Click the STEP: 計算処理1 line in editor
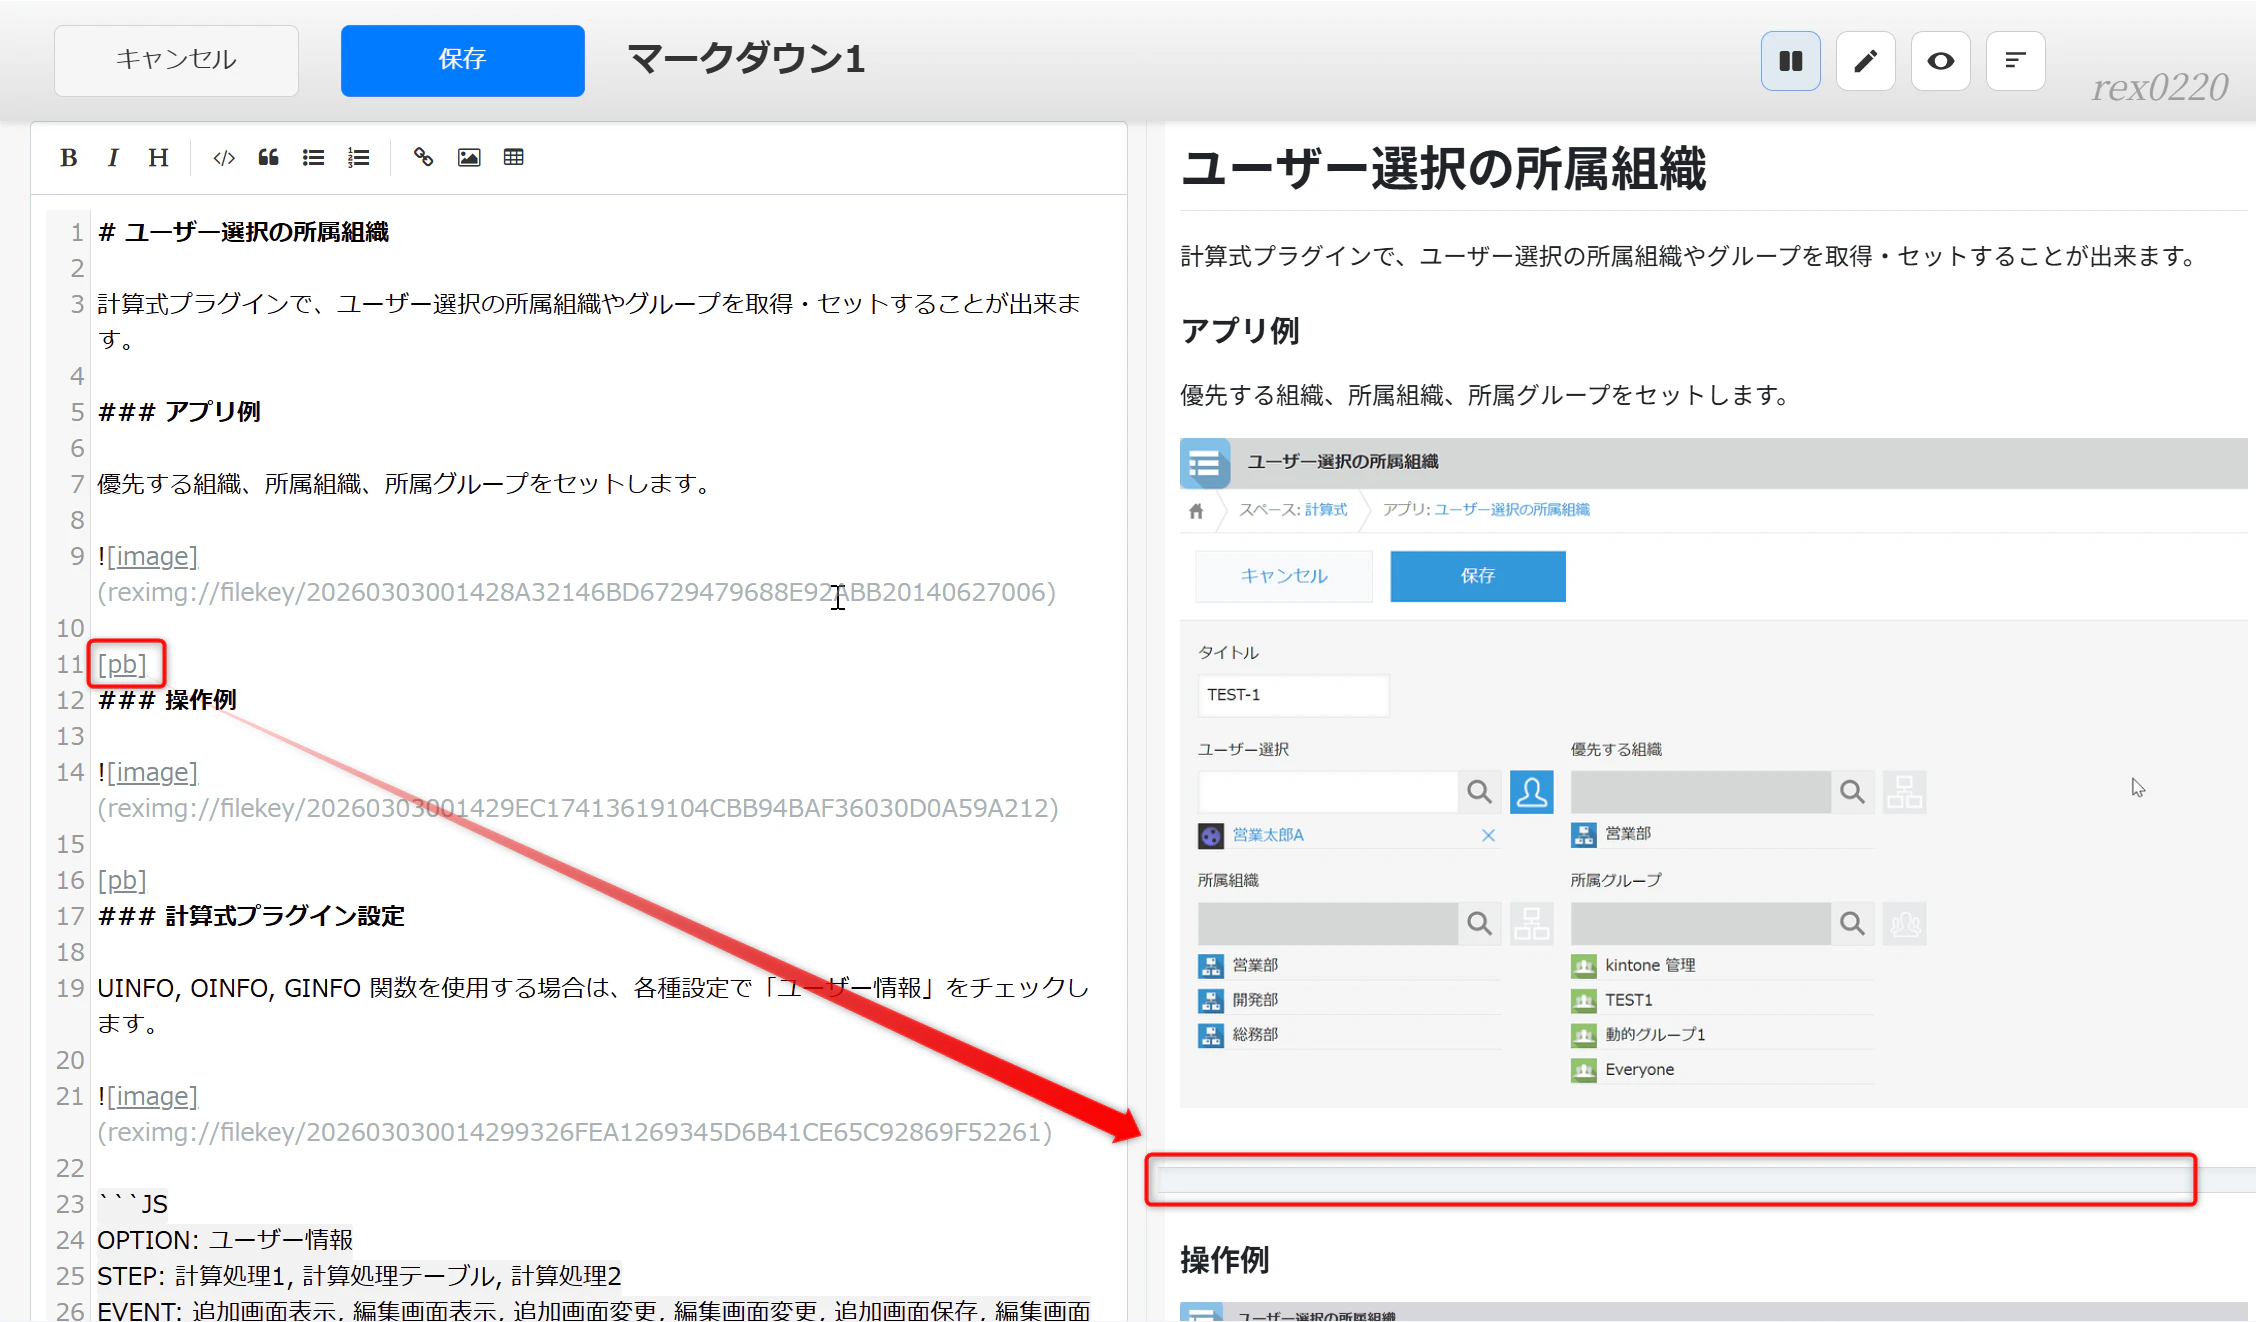Viewport: 2256px width, 1322px height. [x=359, y=1276]
